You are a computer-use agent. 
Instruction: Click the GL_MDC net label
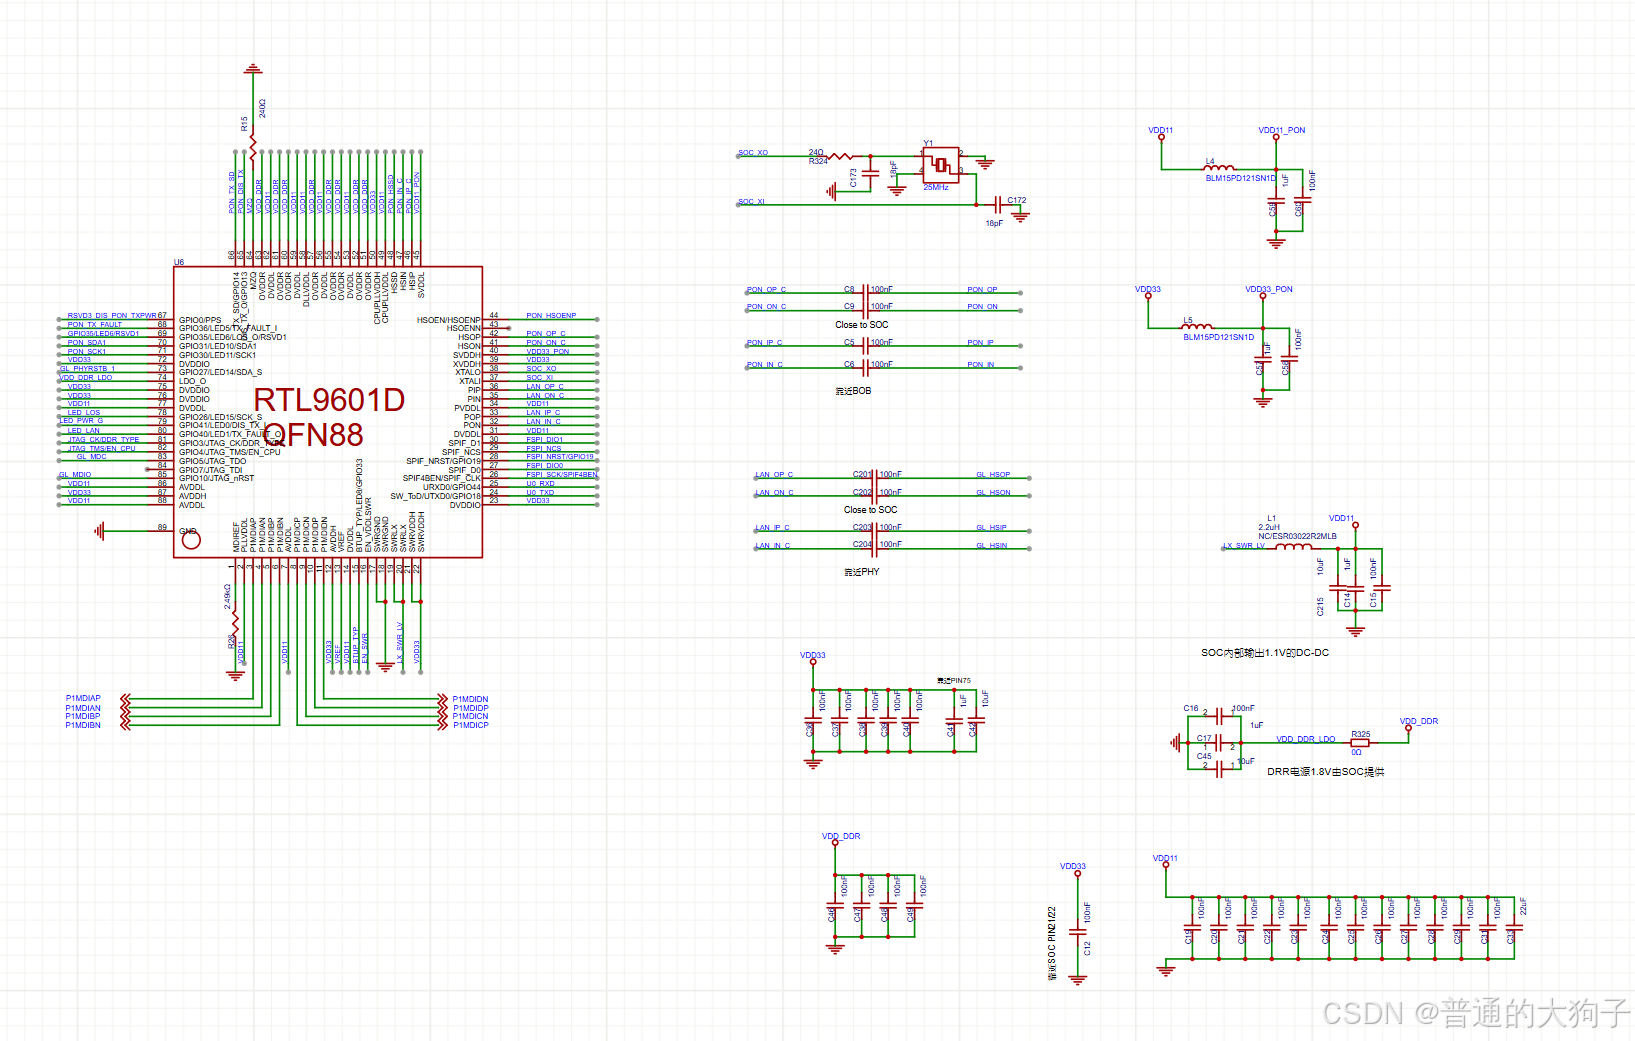pos(92,457)
